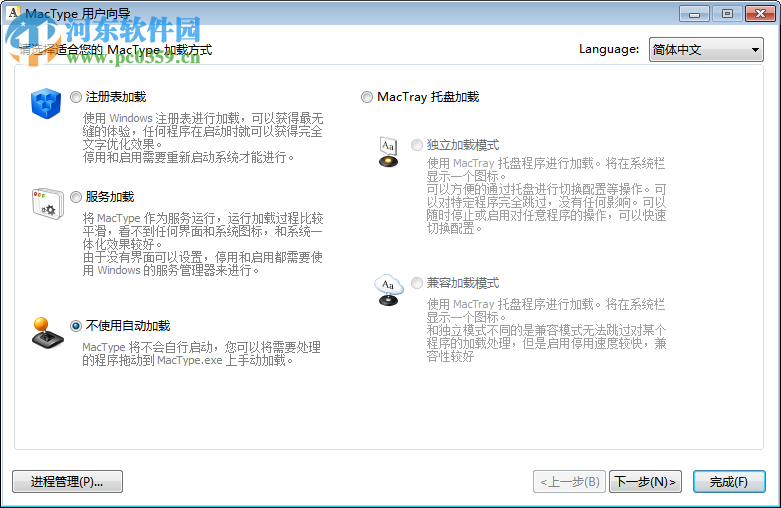Maximize the MacType wizard window
The width and height of the screenshot is (781, 508).
tap(727, 13)
